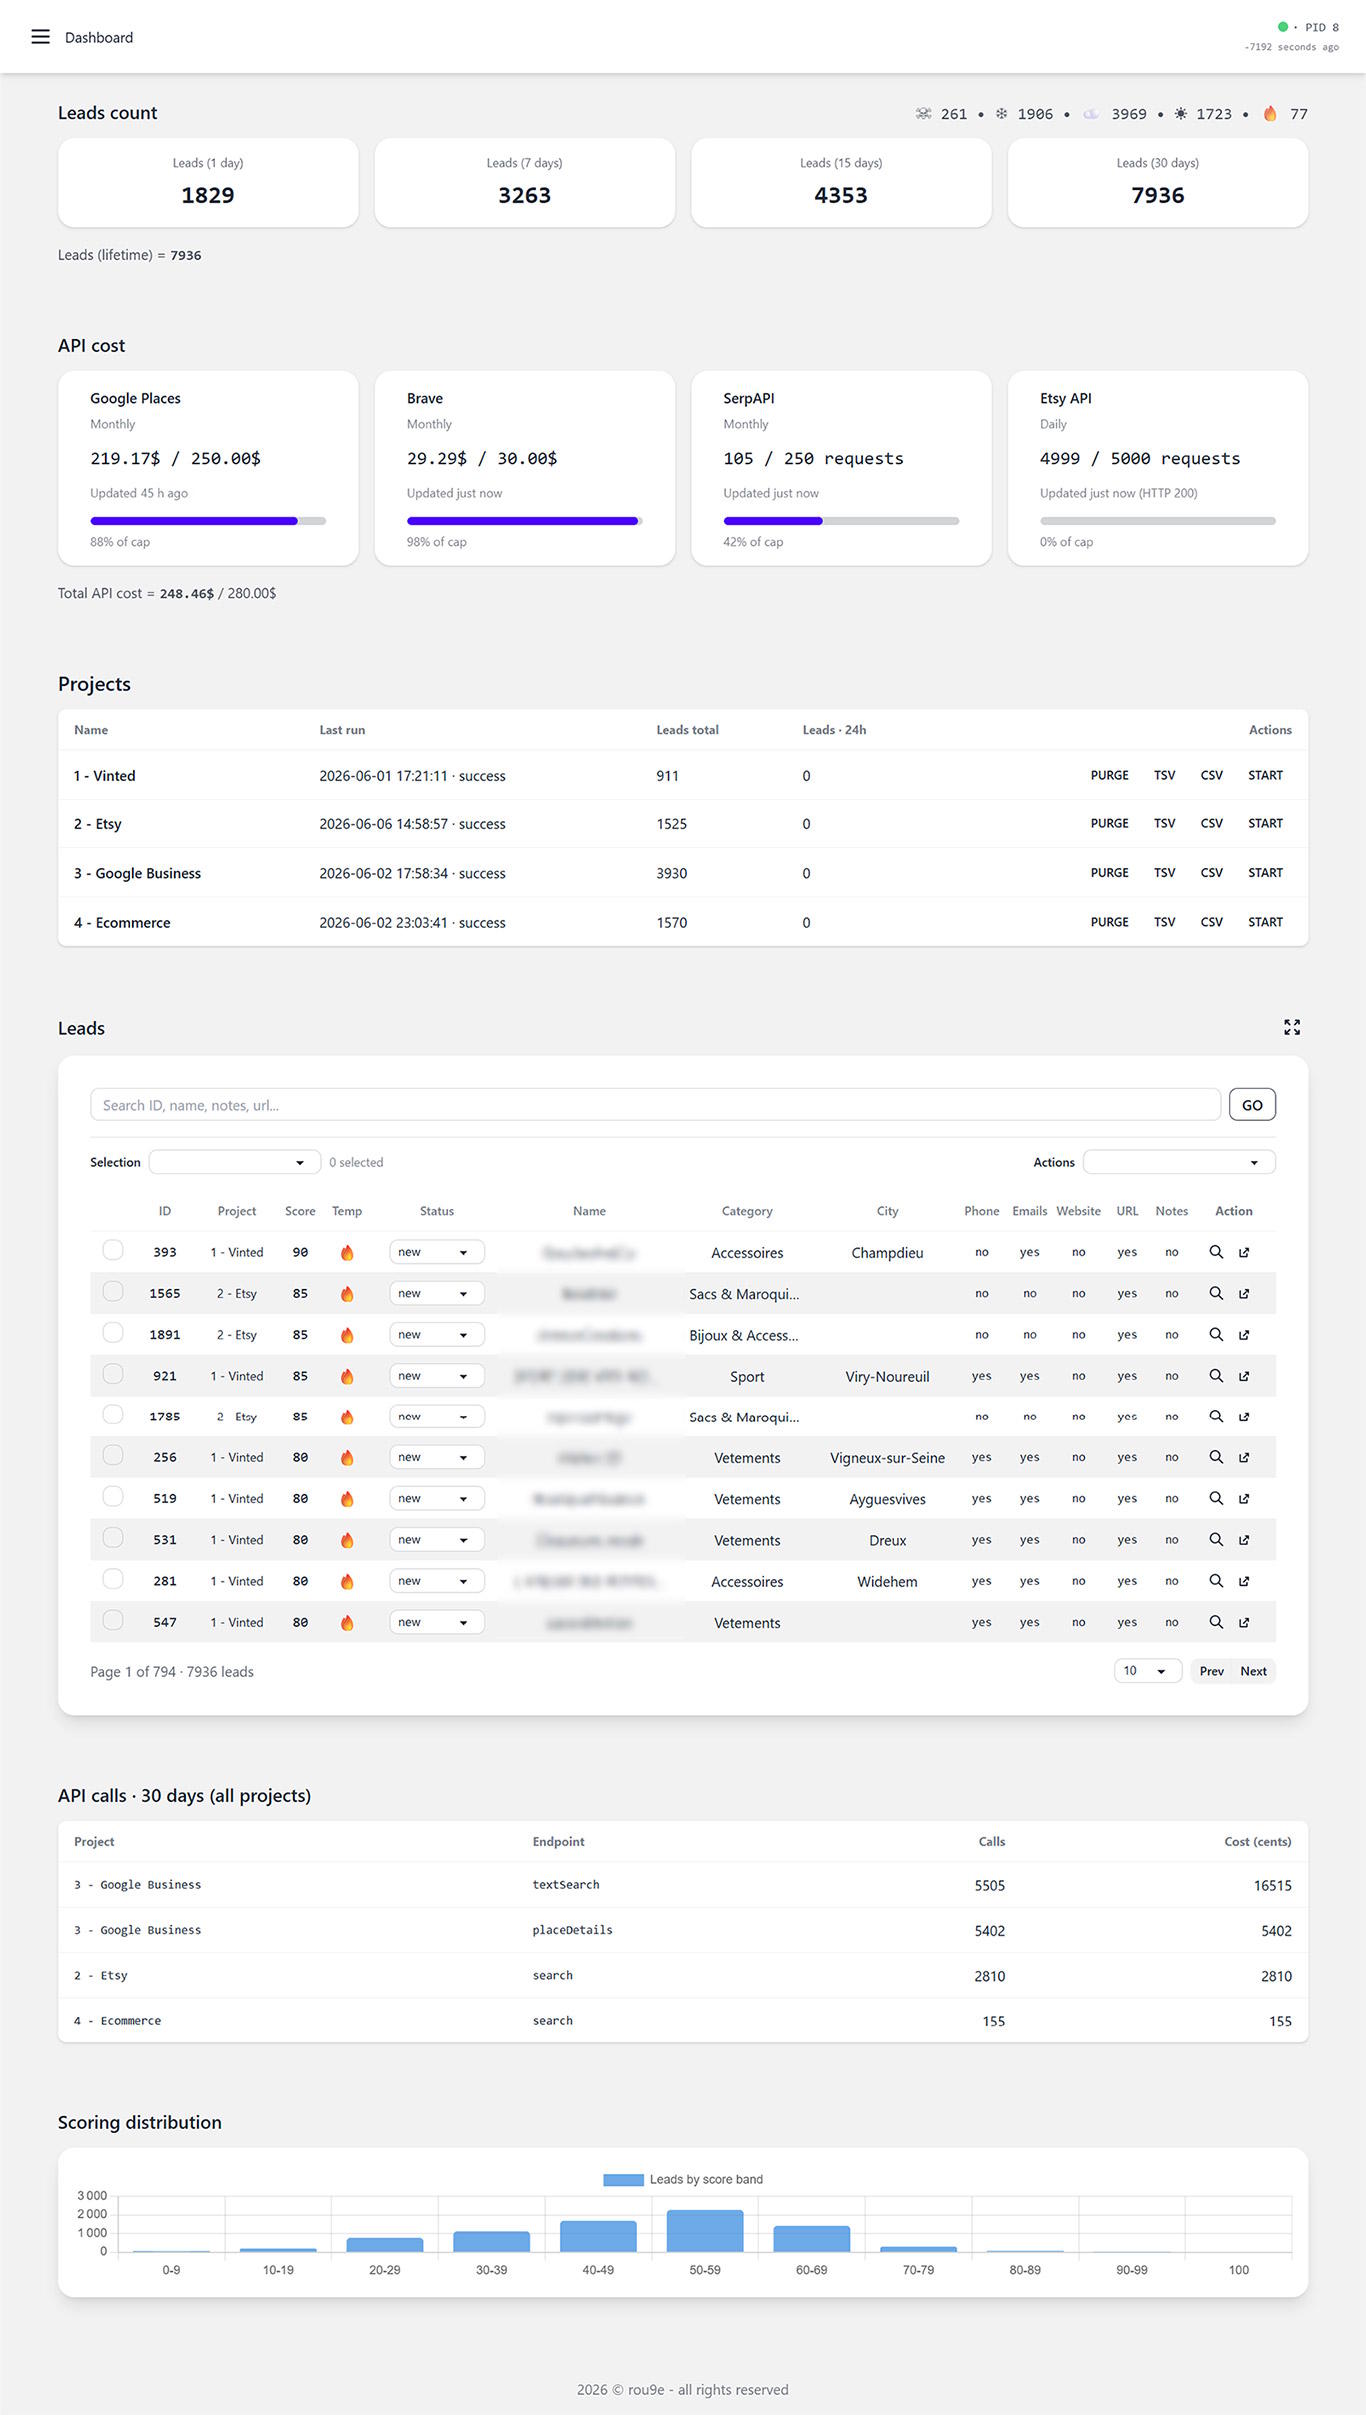Open external link icon for lead 921

1244,1375
